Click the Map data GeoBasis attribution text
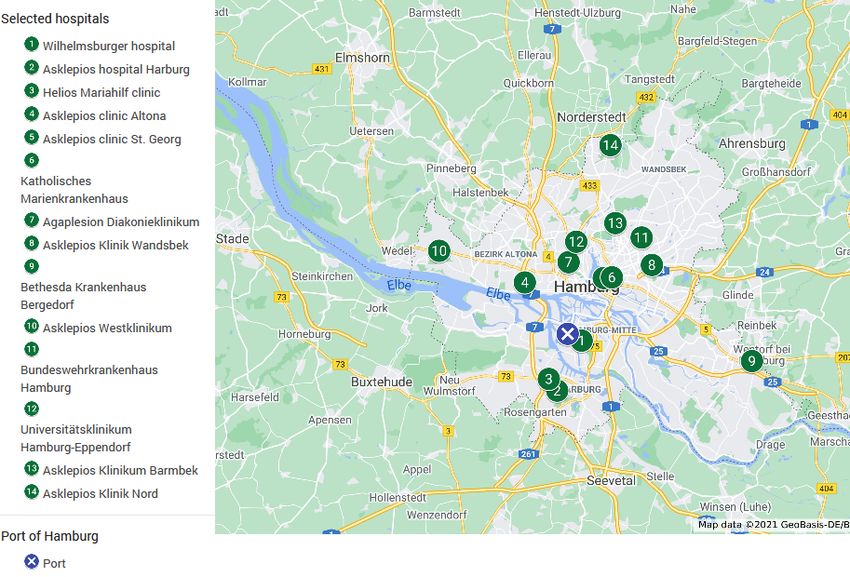Image resolution: width=850 pixels, height=577 pixels. click(774, 524)
